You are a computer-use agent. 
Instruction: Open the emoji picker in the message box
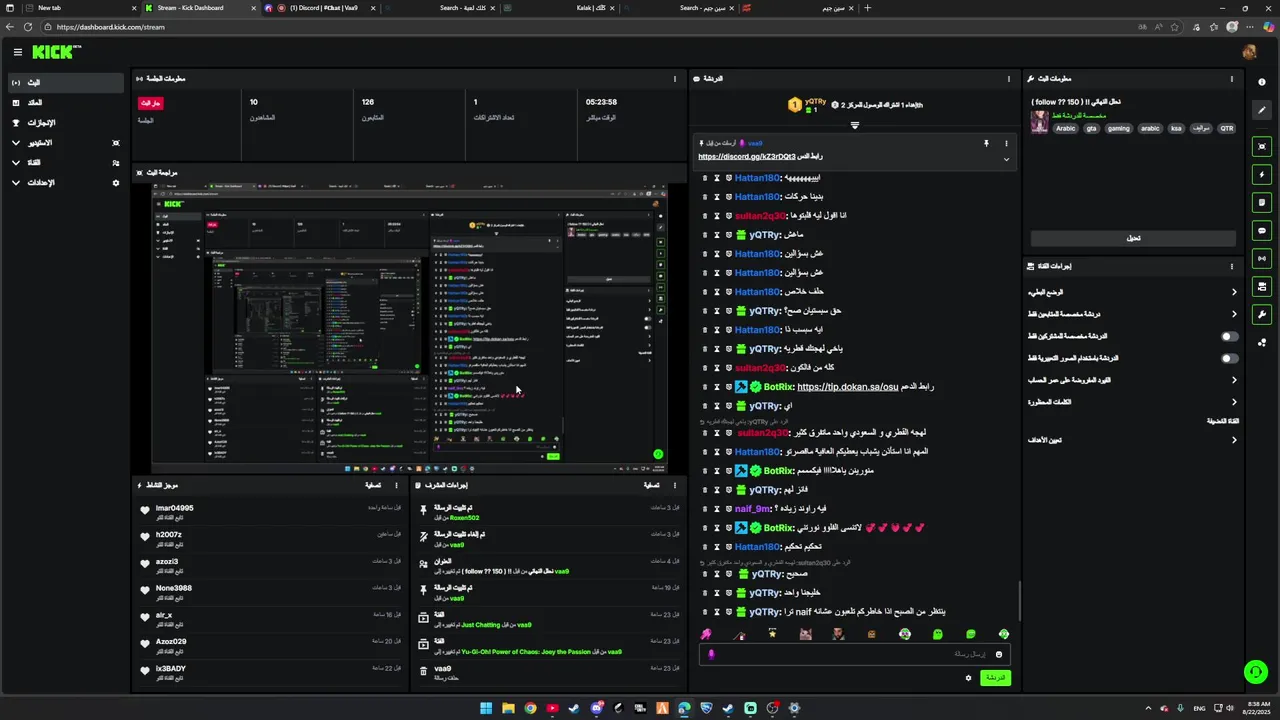click(998, 654)
